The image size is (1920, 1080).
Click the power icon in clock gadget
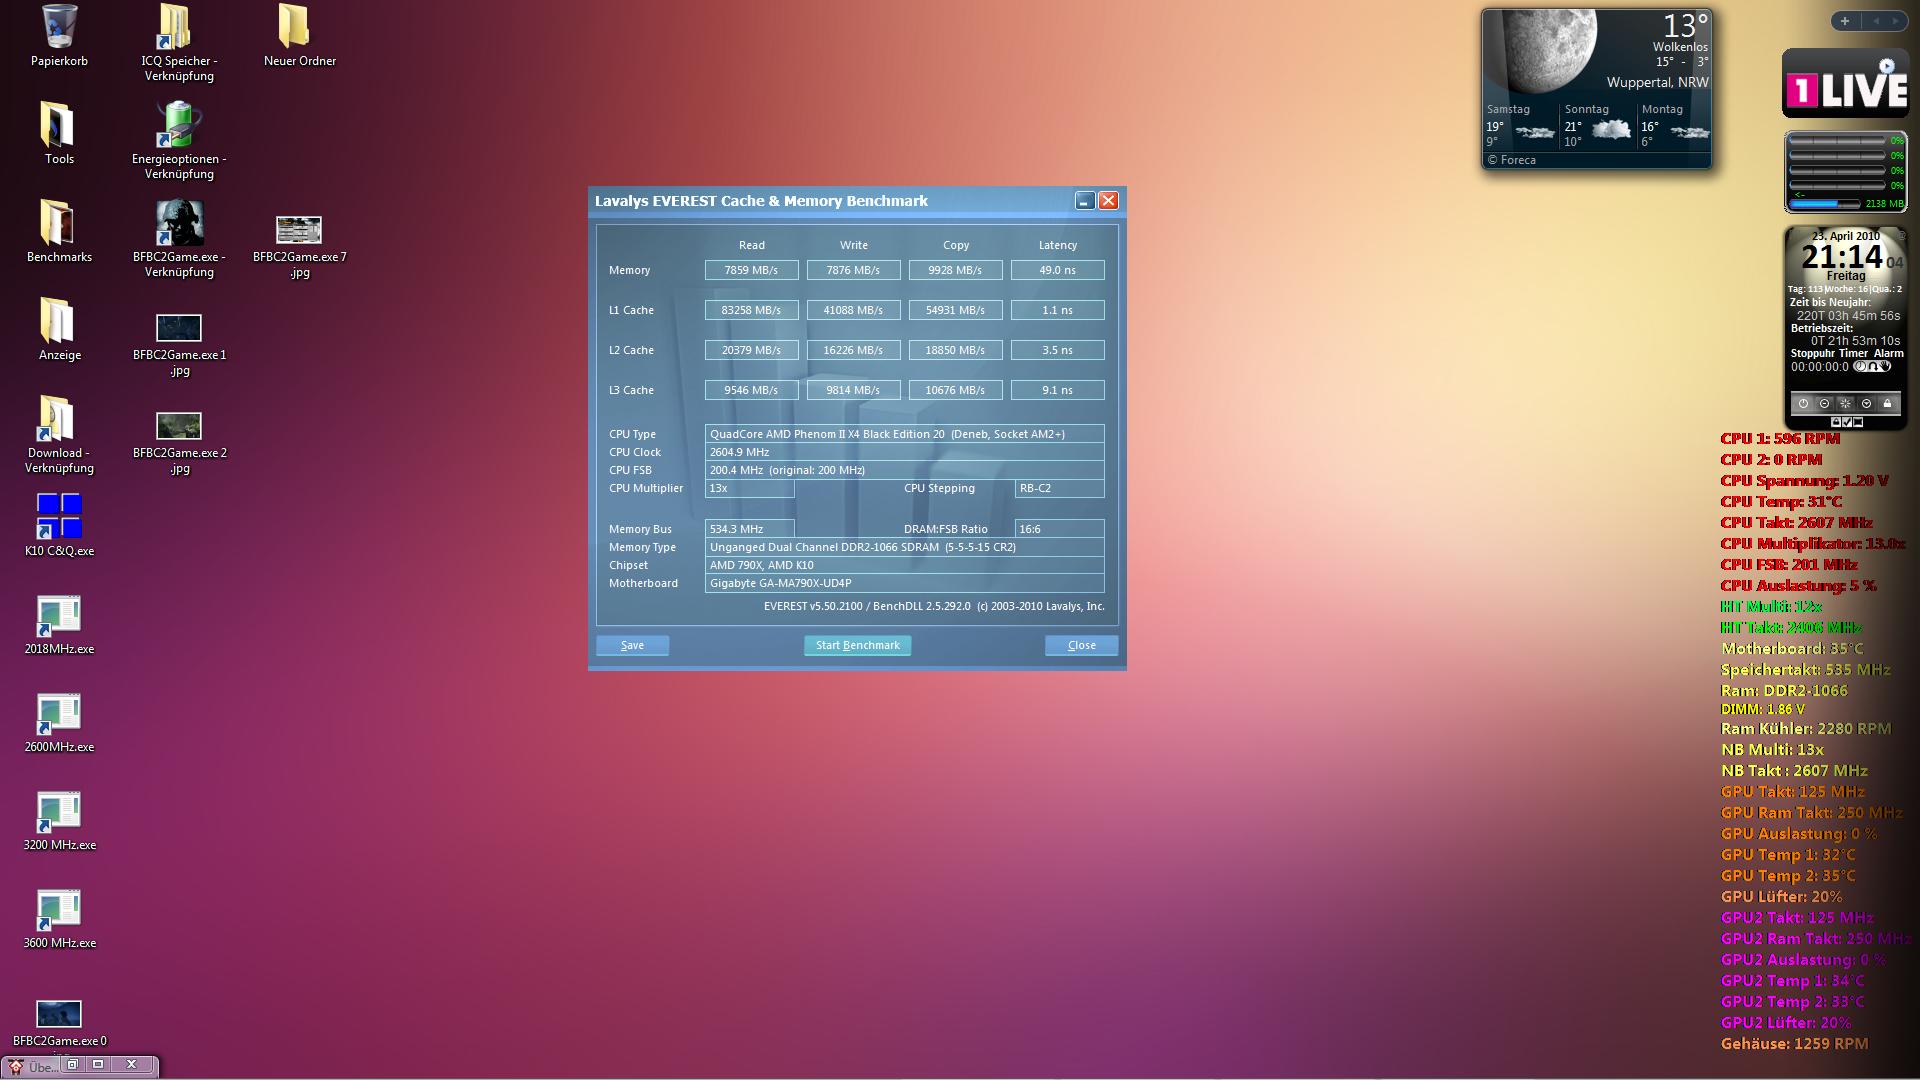coord(1803,404)
